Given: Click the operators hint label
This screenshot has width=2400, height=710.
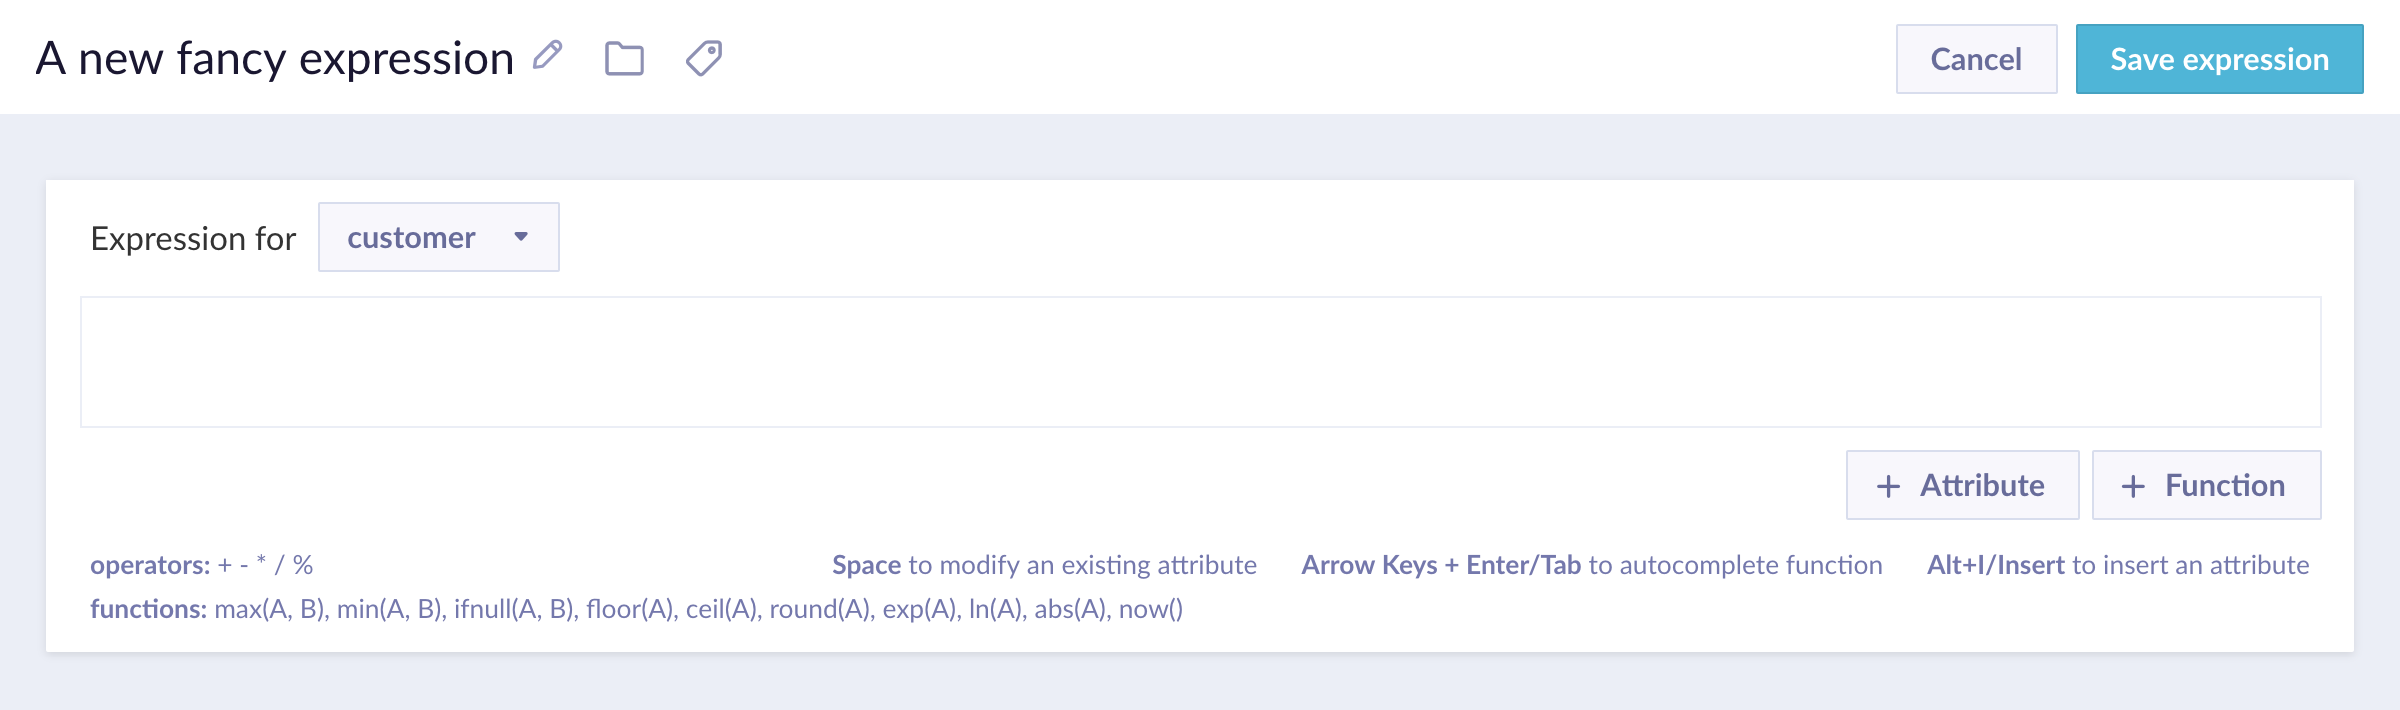Looking at the screenshot, I should click(x=150, y=565).
